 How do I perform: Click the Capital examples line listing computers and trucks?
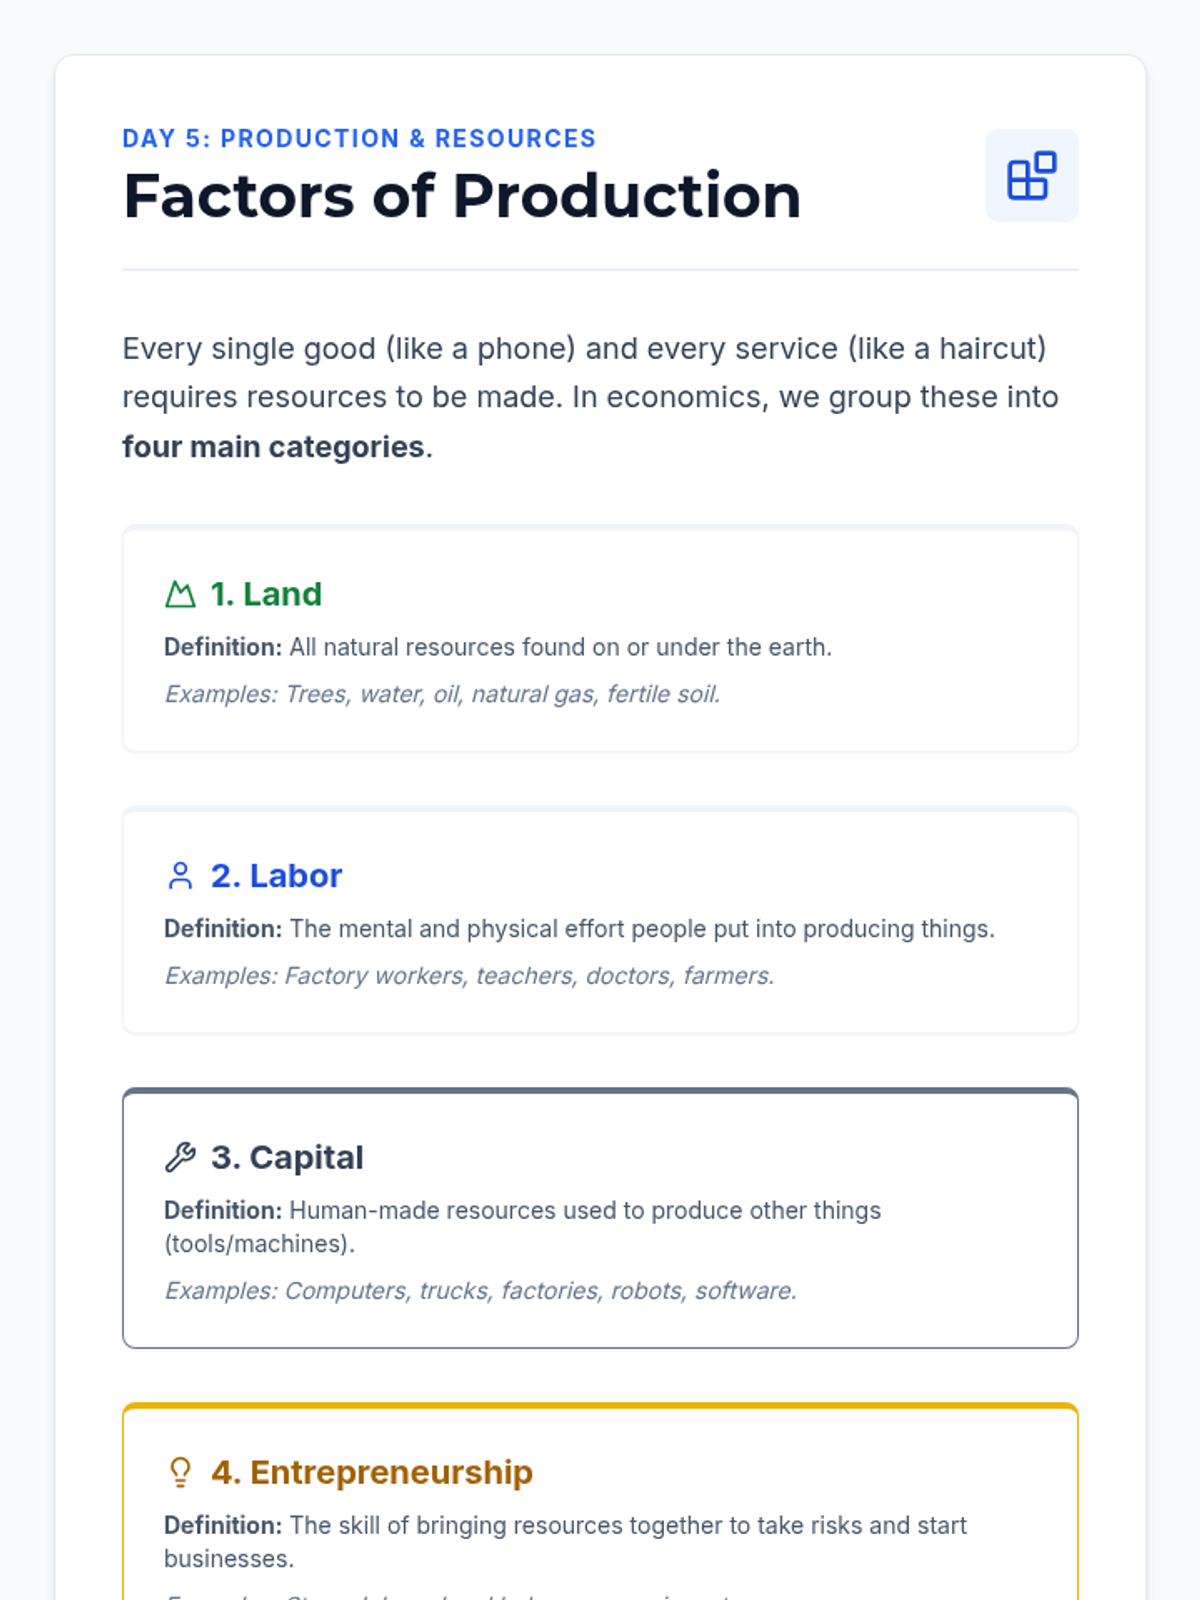tap(480, 1291)
